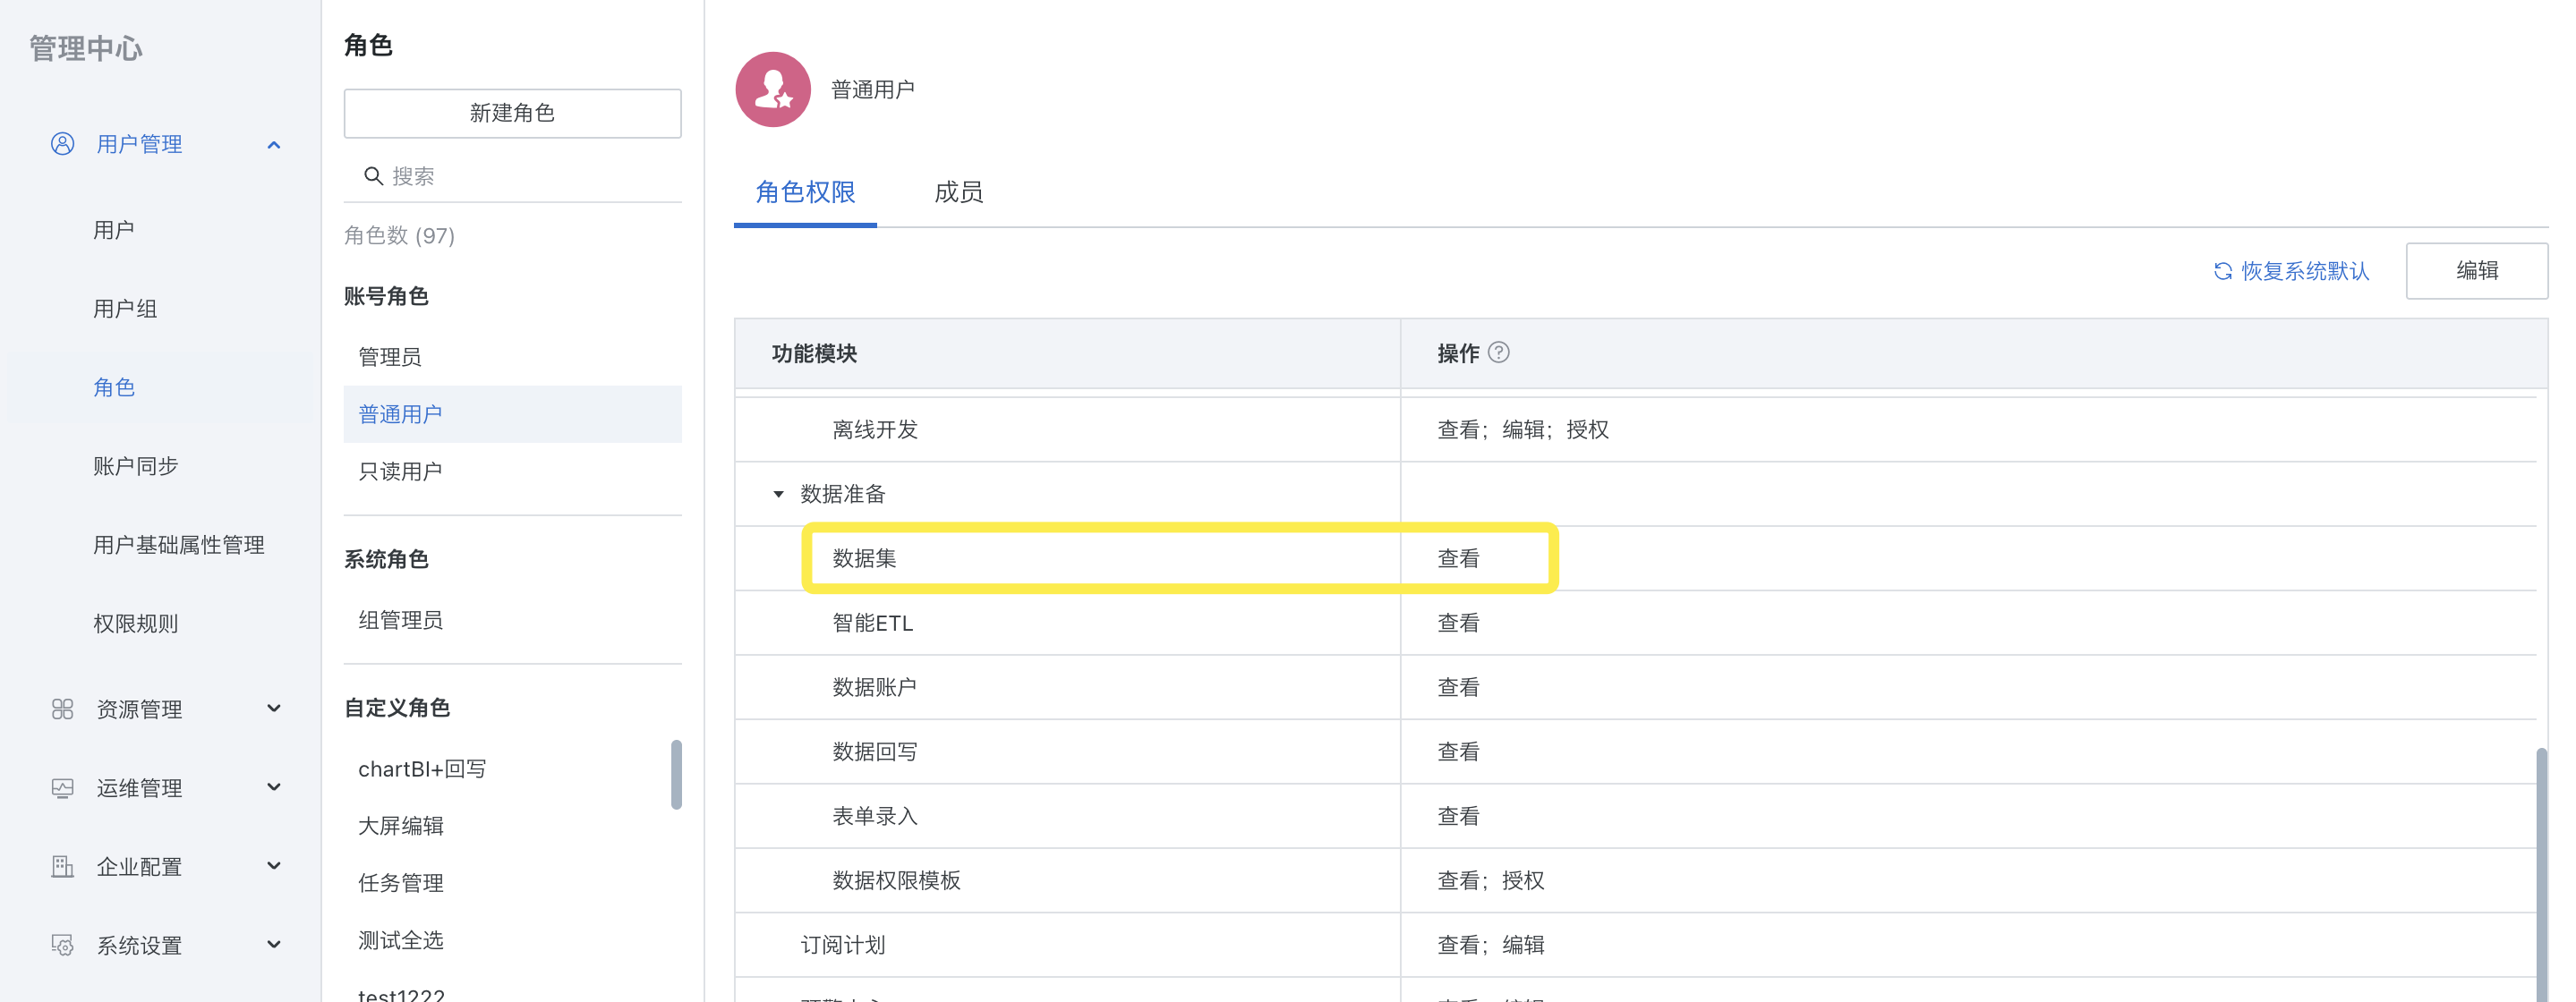Switch to the 成员 tab
This screenshot has width=2576, height=1002.
pos(958,192)
